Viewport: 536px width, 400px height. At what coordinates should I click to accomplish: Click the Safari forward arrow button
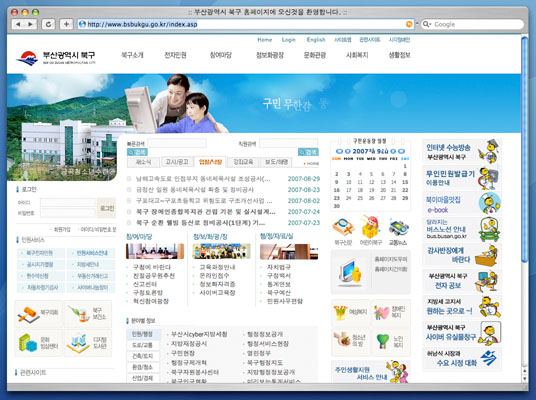tap(31, 24)
